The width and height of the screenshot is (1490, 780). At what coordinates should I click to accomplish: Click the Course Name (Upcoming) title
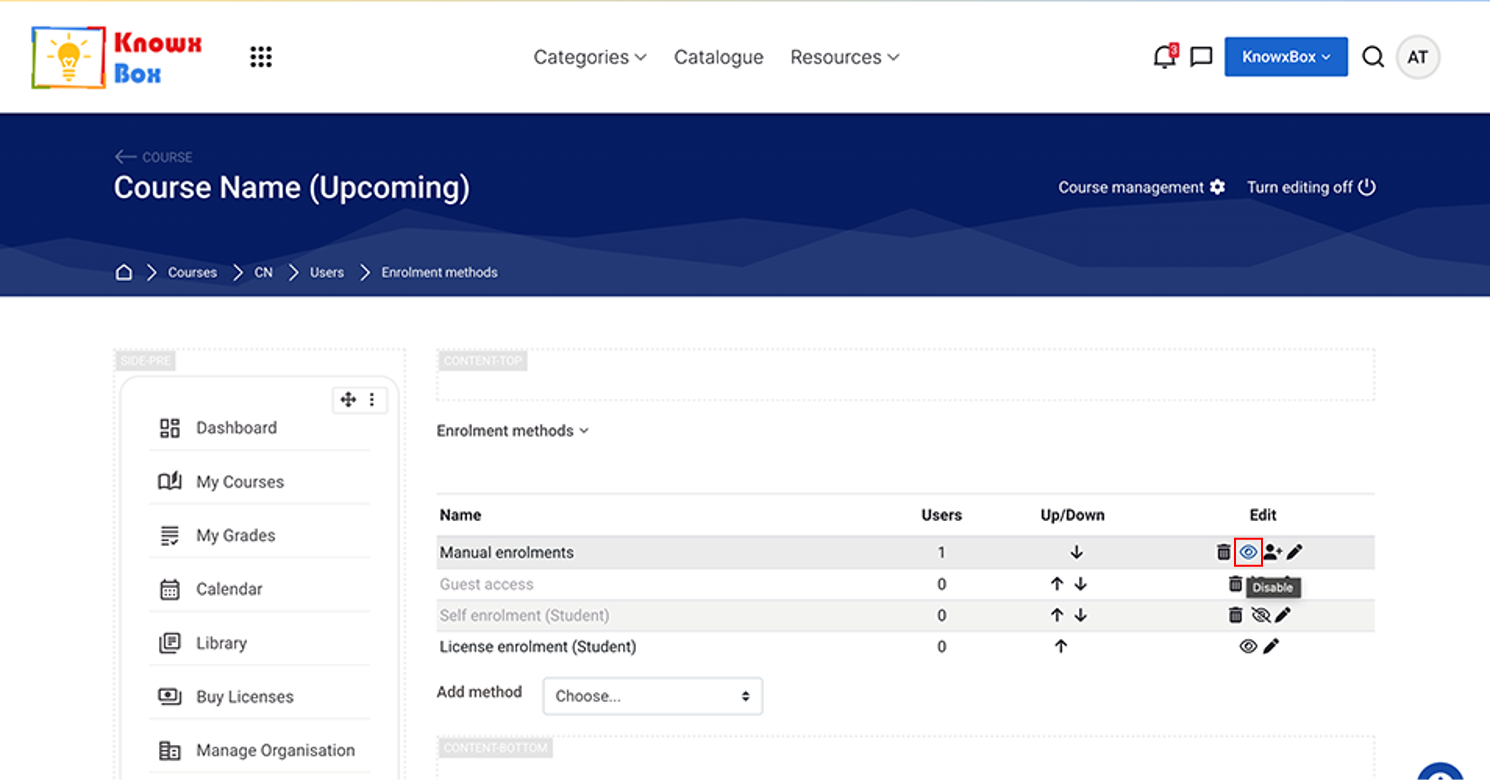coord(292,188)
